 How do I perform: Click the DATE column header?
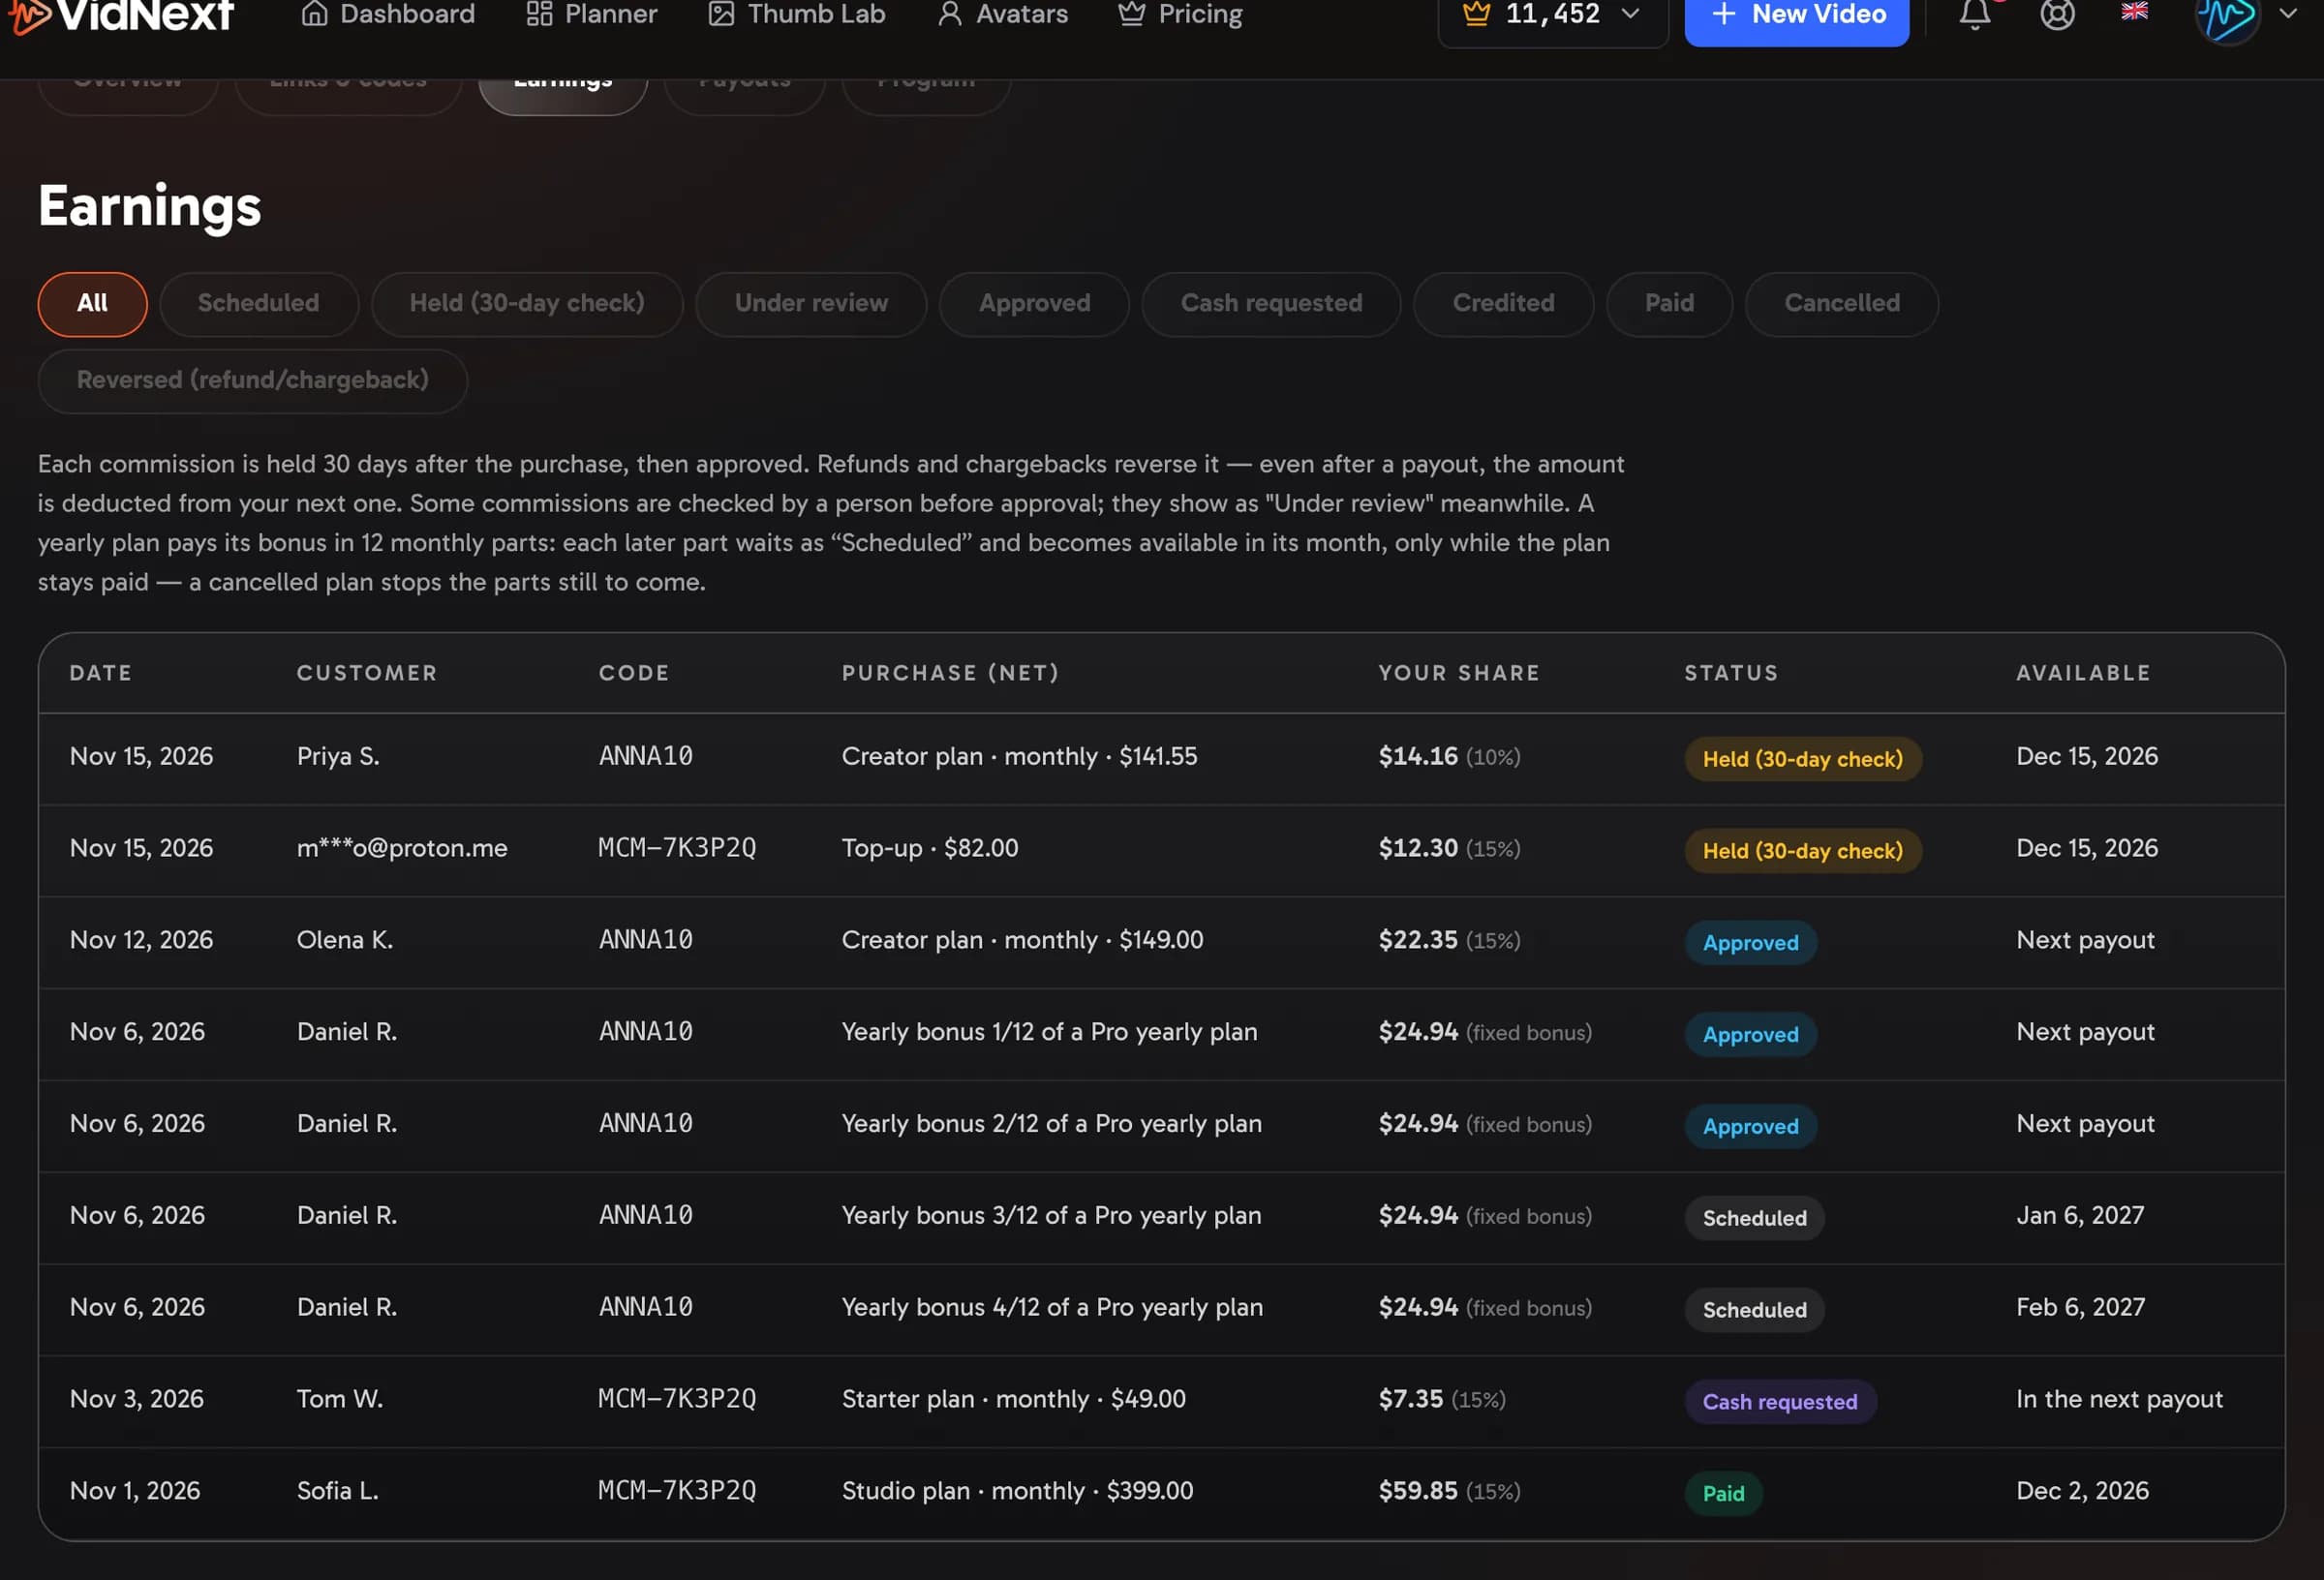[x=100, y=673]
